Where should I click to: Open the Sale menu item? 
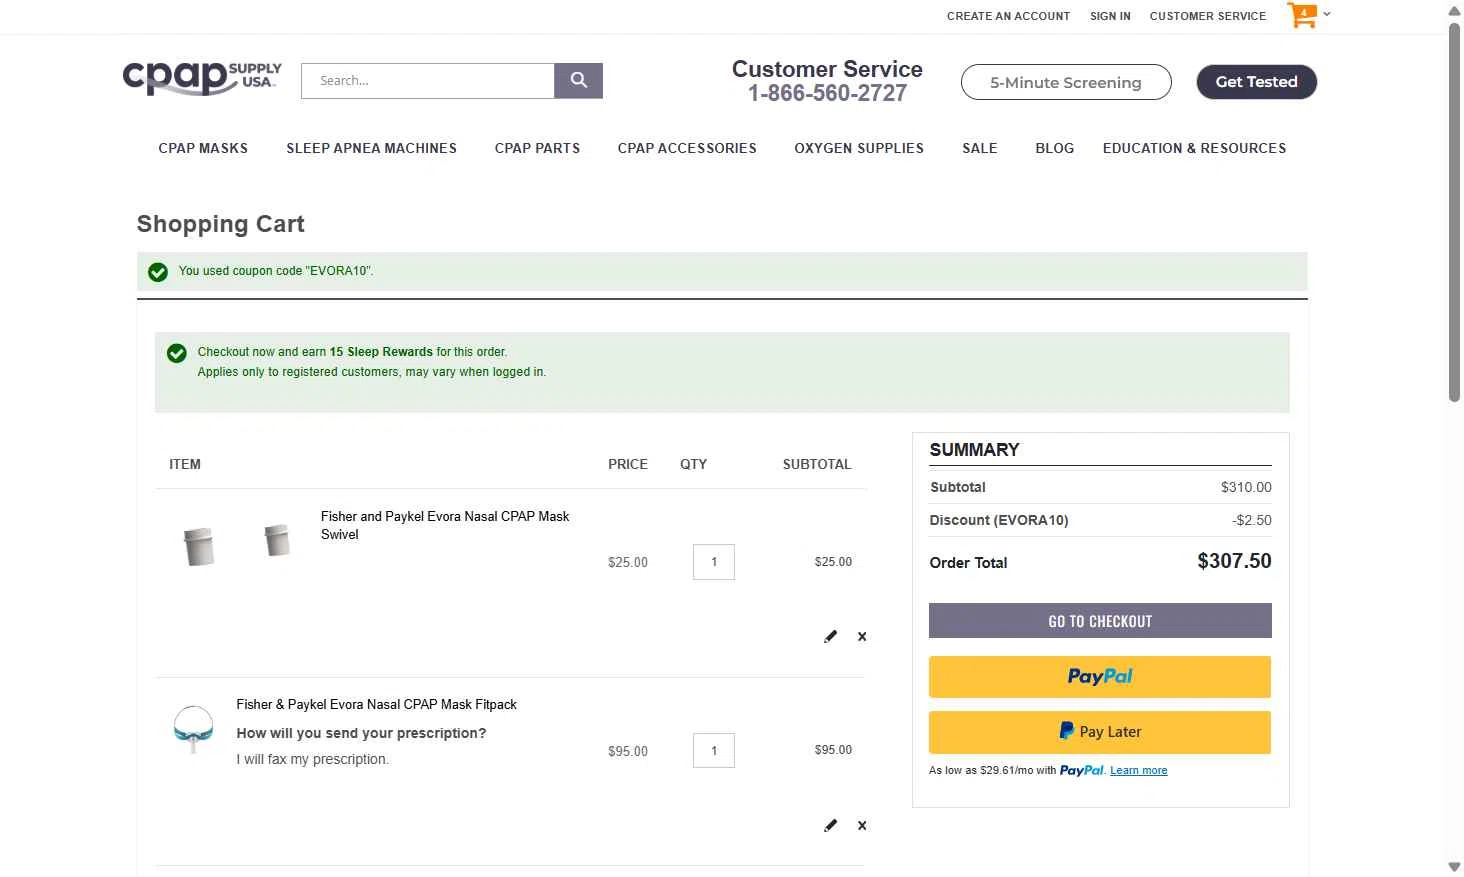[980, 148]
